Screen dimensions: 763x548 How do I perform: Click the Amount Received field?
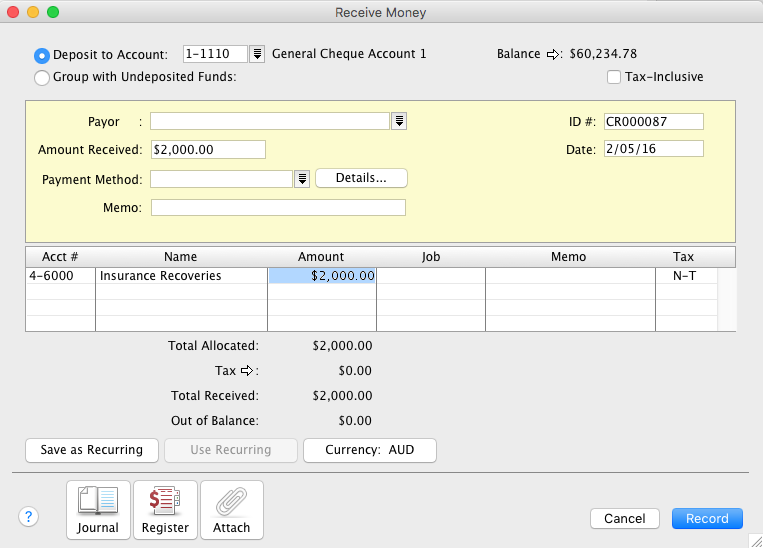coord(208,150)
